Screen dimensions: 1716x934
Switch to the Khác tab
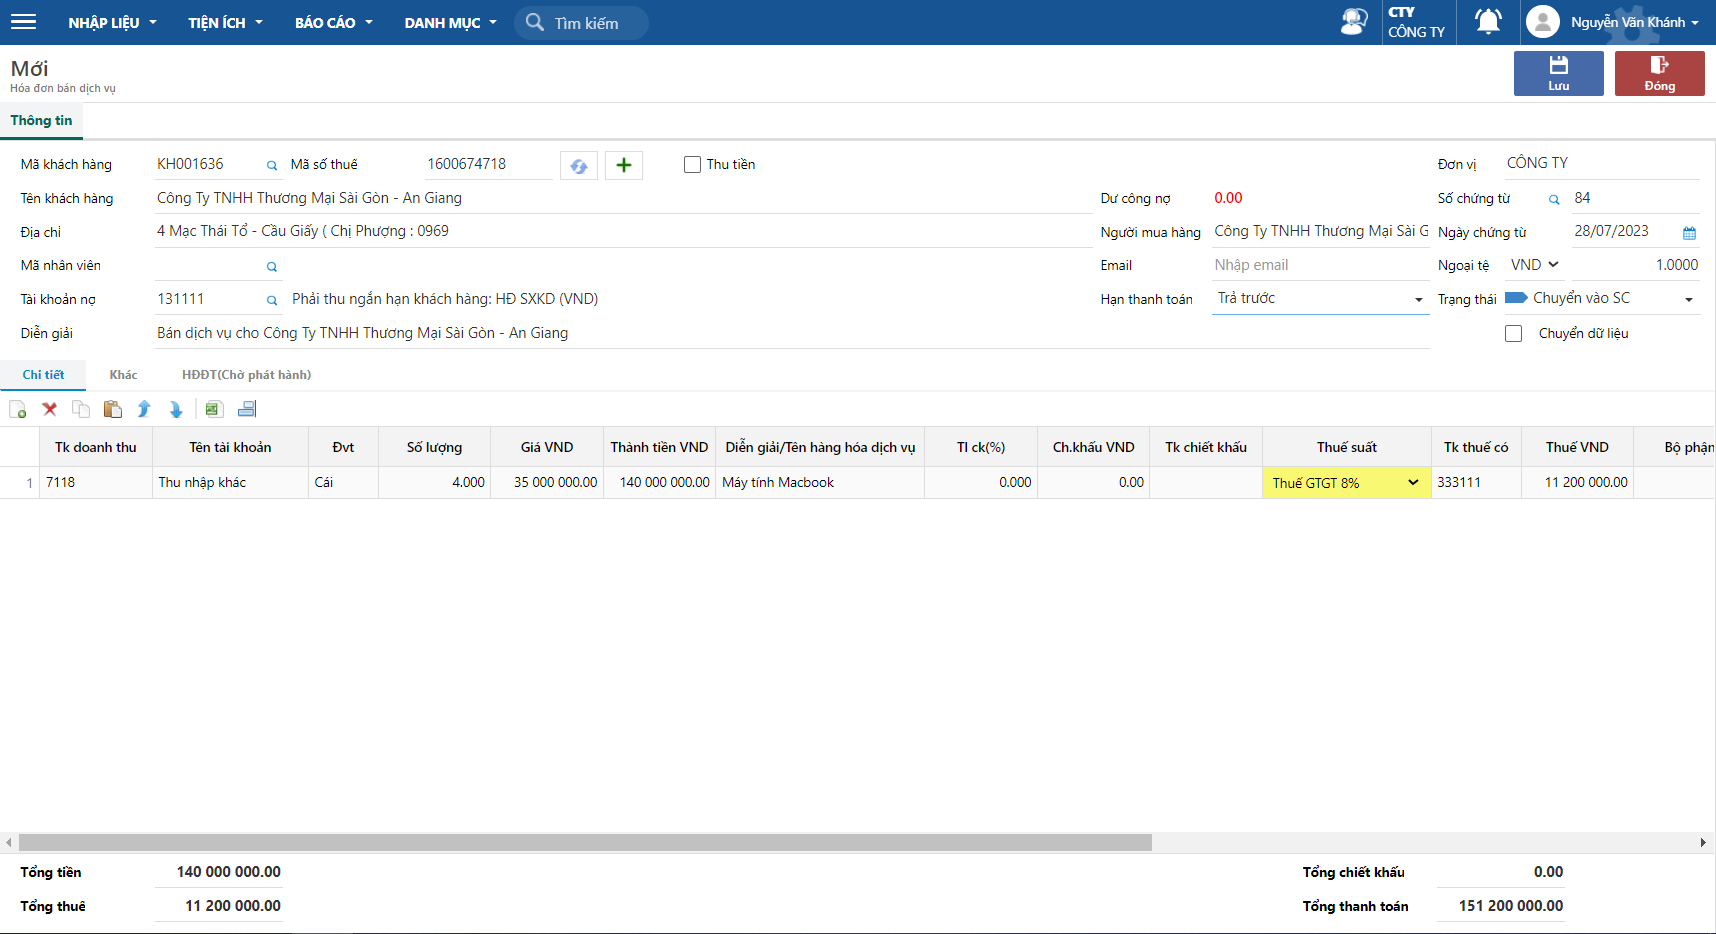click(123, 375)
